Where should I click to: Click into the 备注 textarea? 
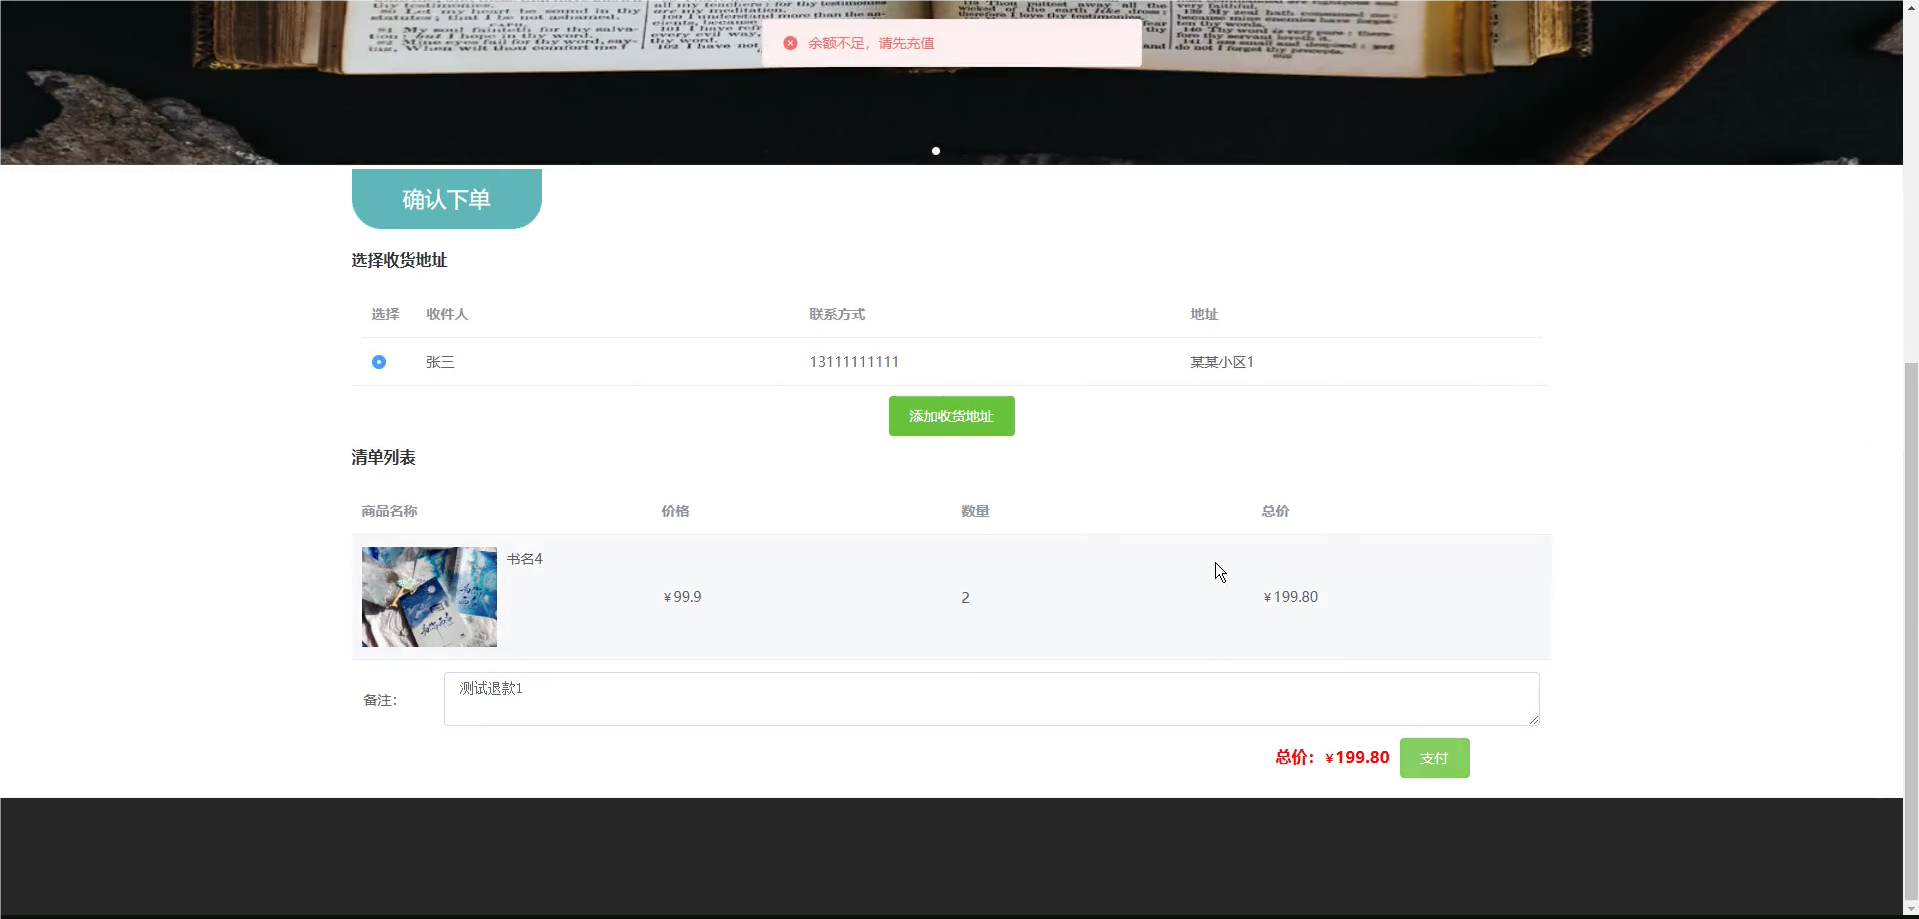click(x=991, y=699)
